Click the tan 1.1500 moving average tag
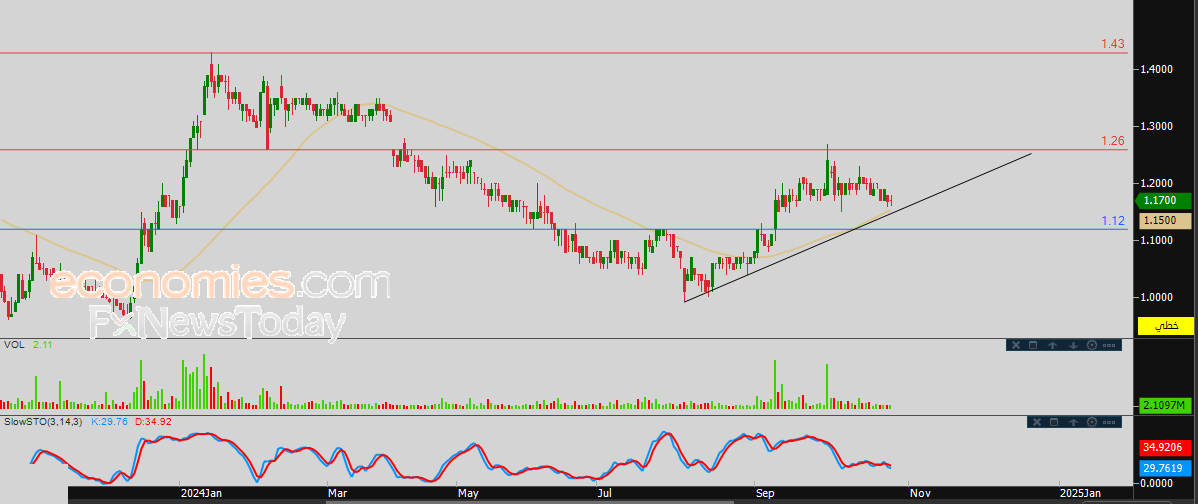 coord(1164,221)
